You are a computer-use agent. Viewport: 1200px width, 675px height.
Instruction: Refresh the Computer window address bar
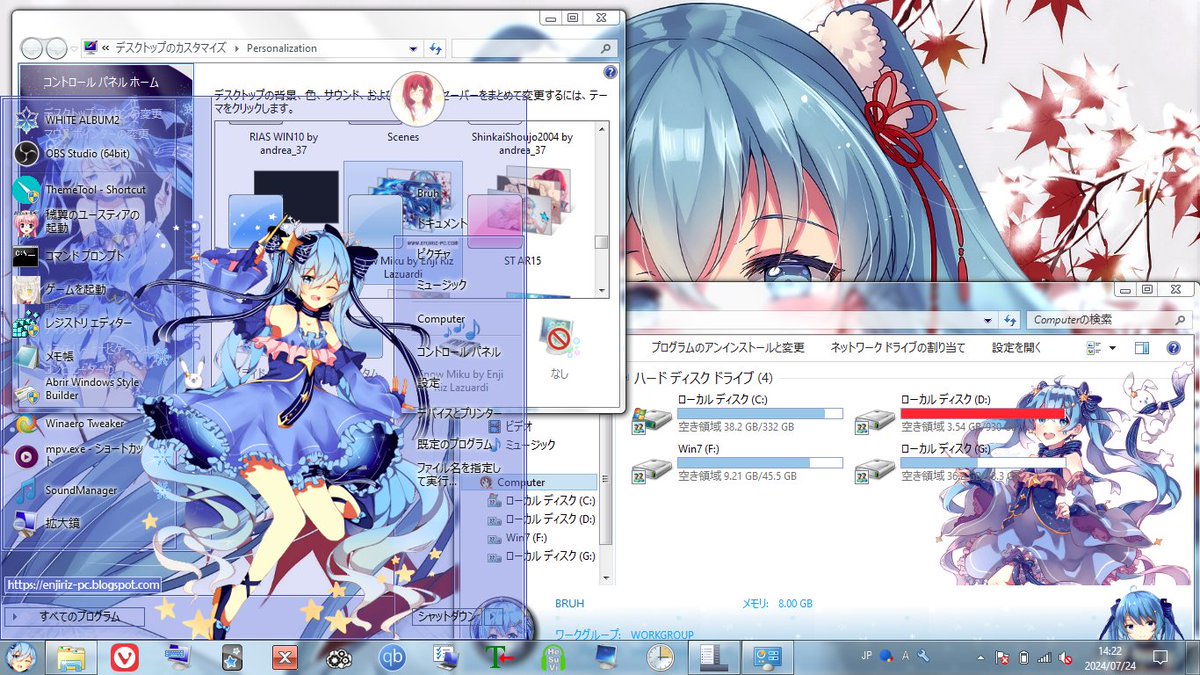tap(1011, 320)
